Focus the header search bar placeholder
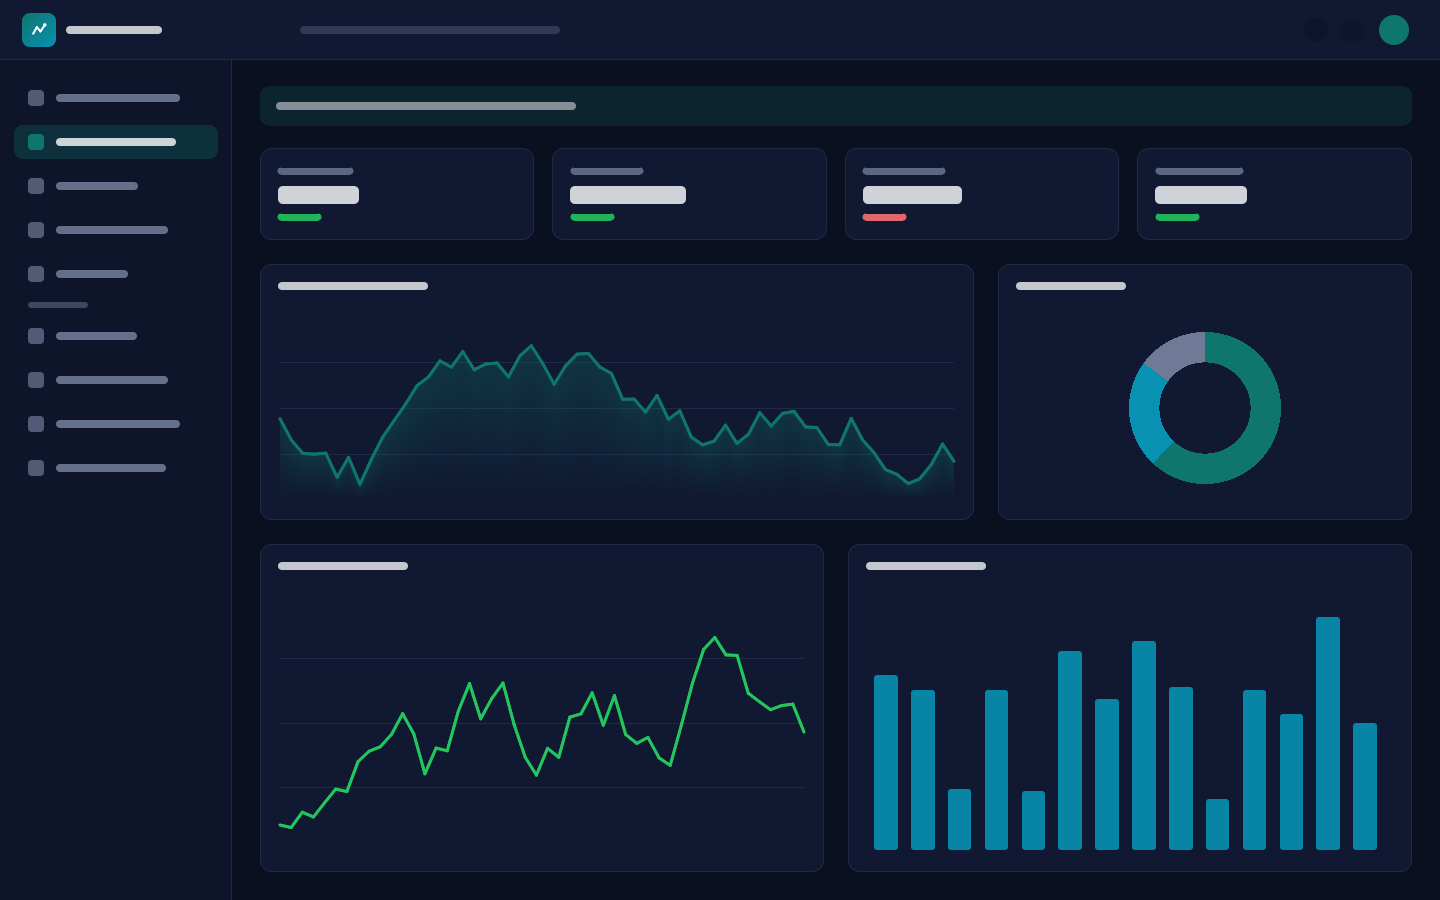The image size is (1440, 900). [430, 30]
